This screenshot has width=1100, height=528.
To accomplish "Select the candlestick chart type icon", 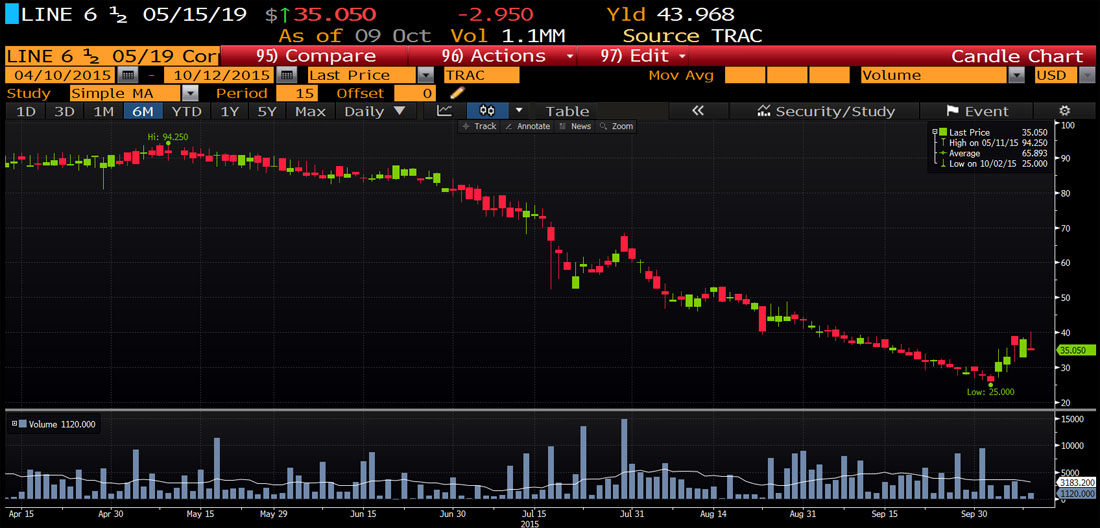I will coord(489,111).
